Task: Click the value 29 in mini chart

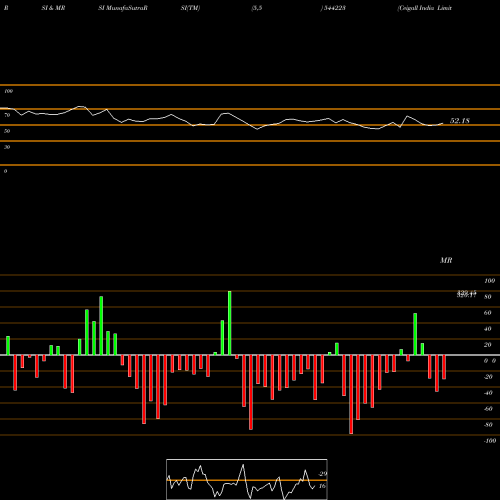Action: (x=323, y=474)
